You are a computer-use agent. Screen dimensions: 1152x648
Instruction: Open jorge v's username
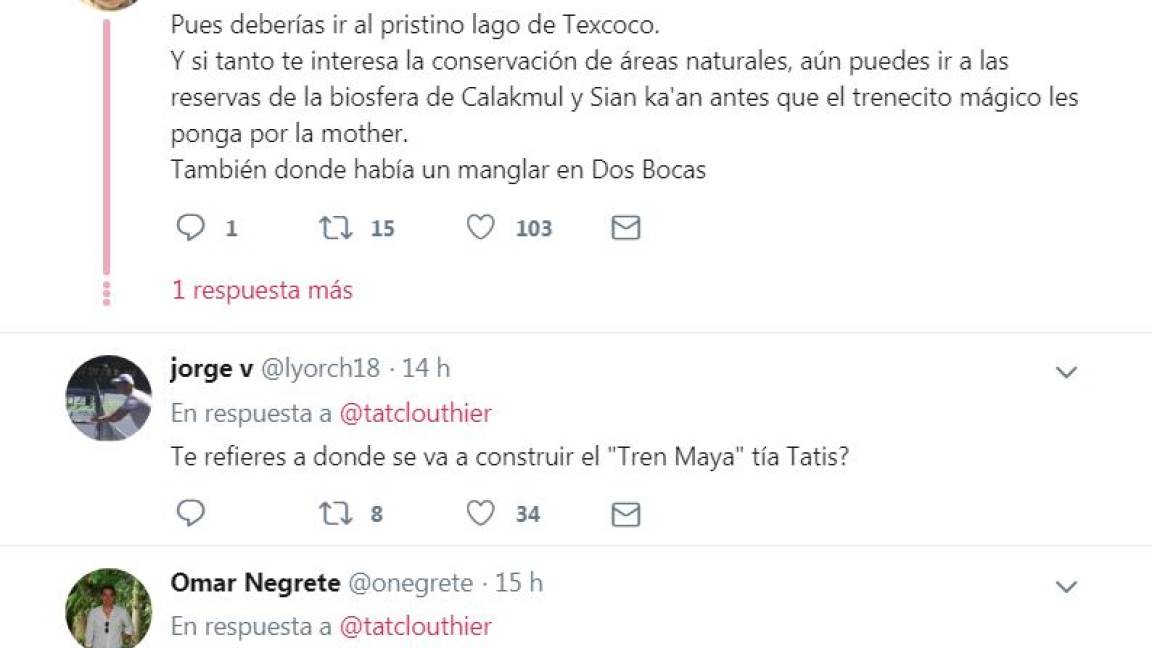click(x=209, y=368)
